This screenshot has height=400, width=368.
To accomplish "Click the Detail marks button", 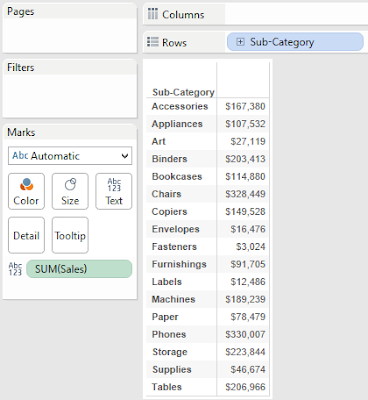I will click(26, 235).
